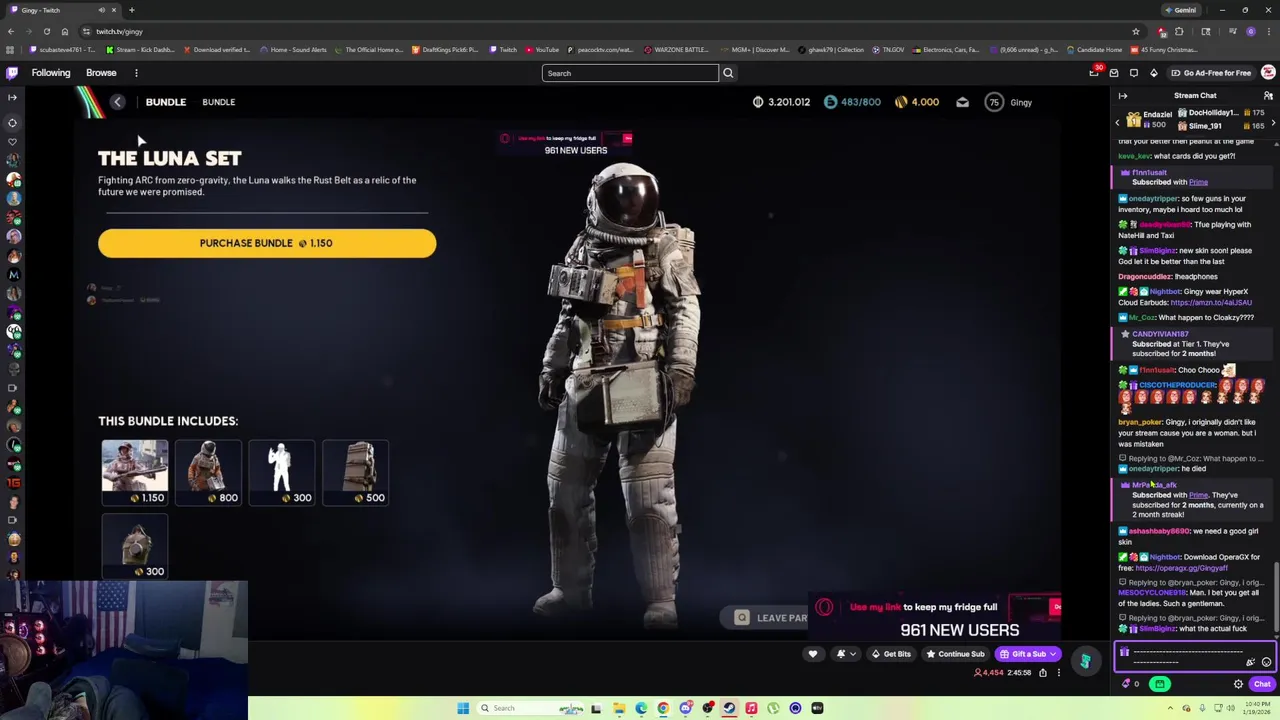Click Go Ad-Free for Free
This screenshot has width=1280, height=720.
(1210, 73)
